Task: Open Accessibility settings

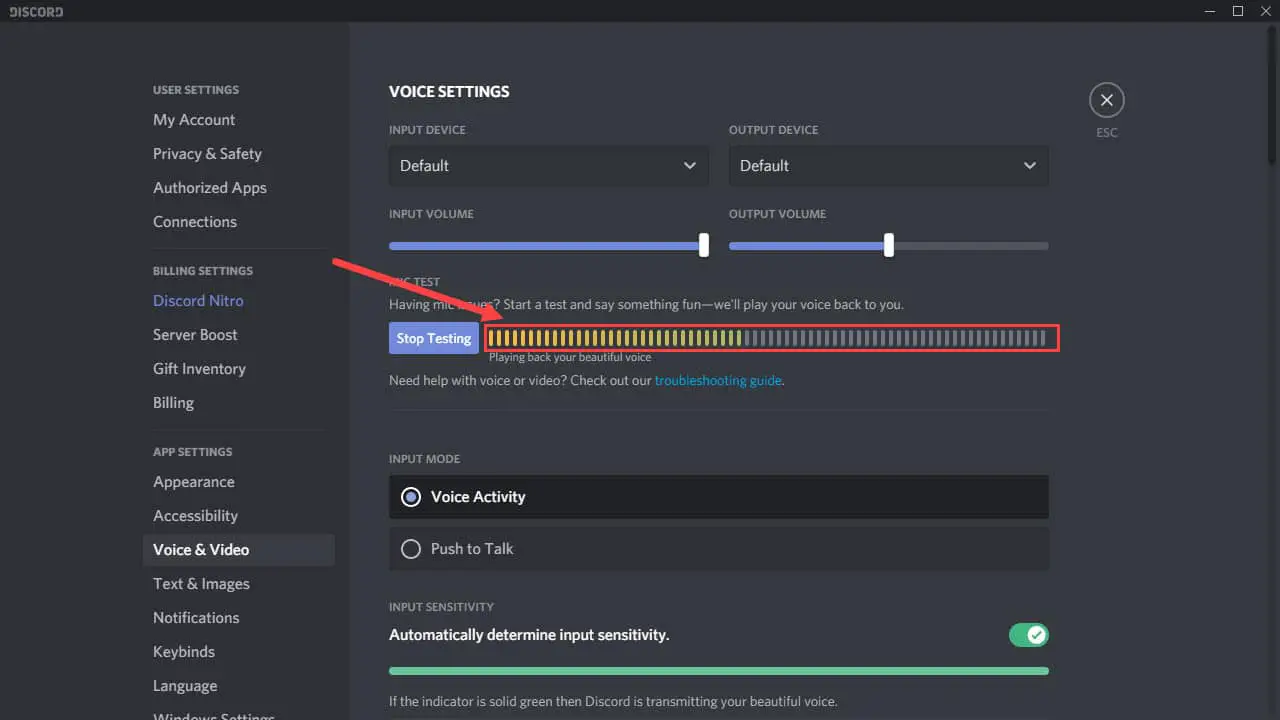Action: click(195, 516)
